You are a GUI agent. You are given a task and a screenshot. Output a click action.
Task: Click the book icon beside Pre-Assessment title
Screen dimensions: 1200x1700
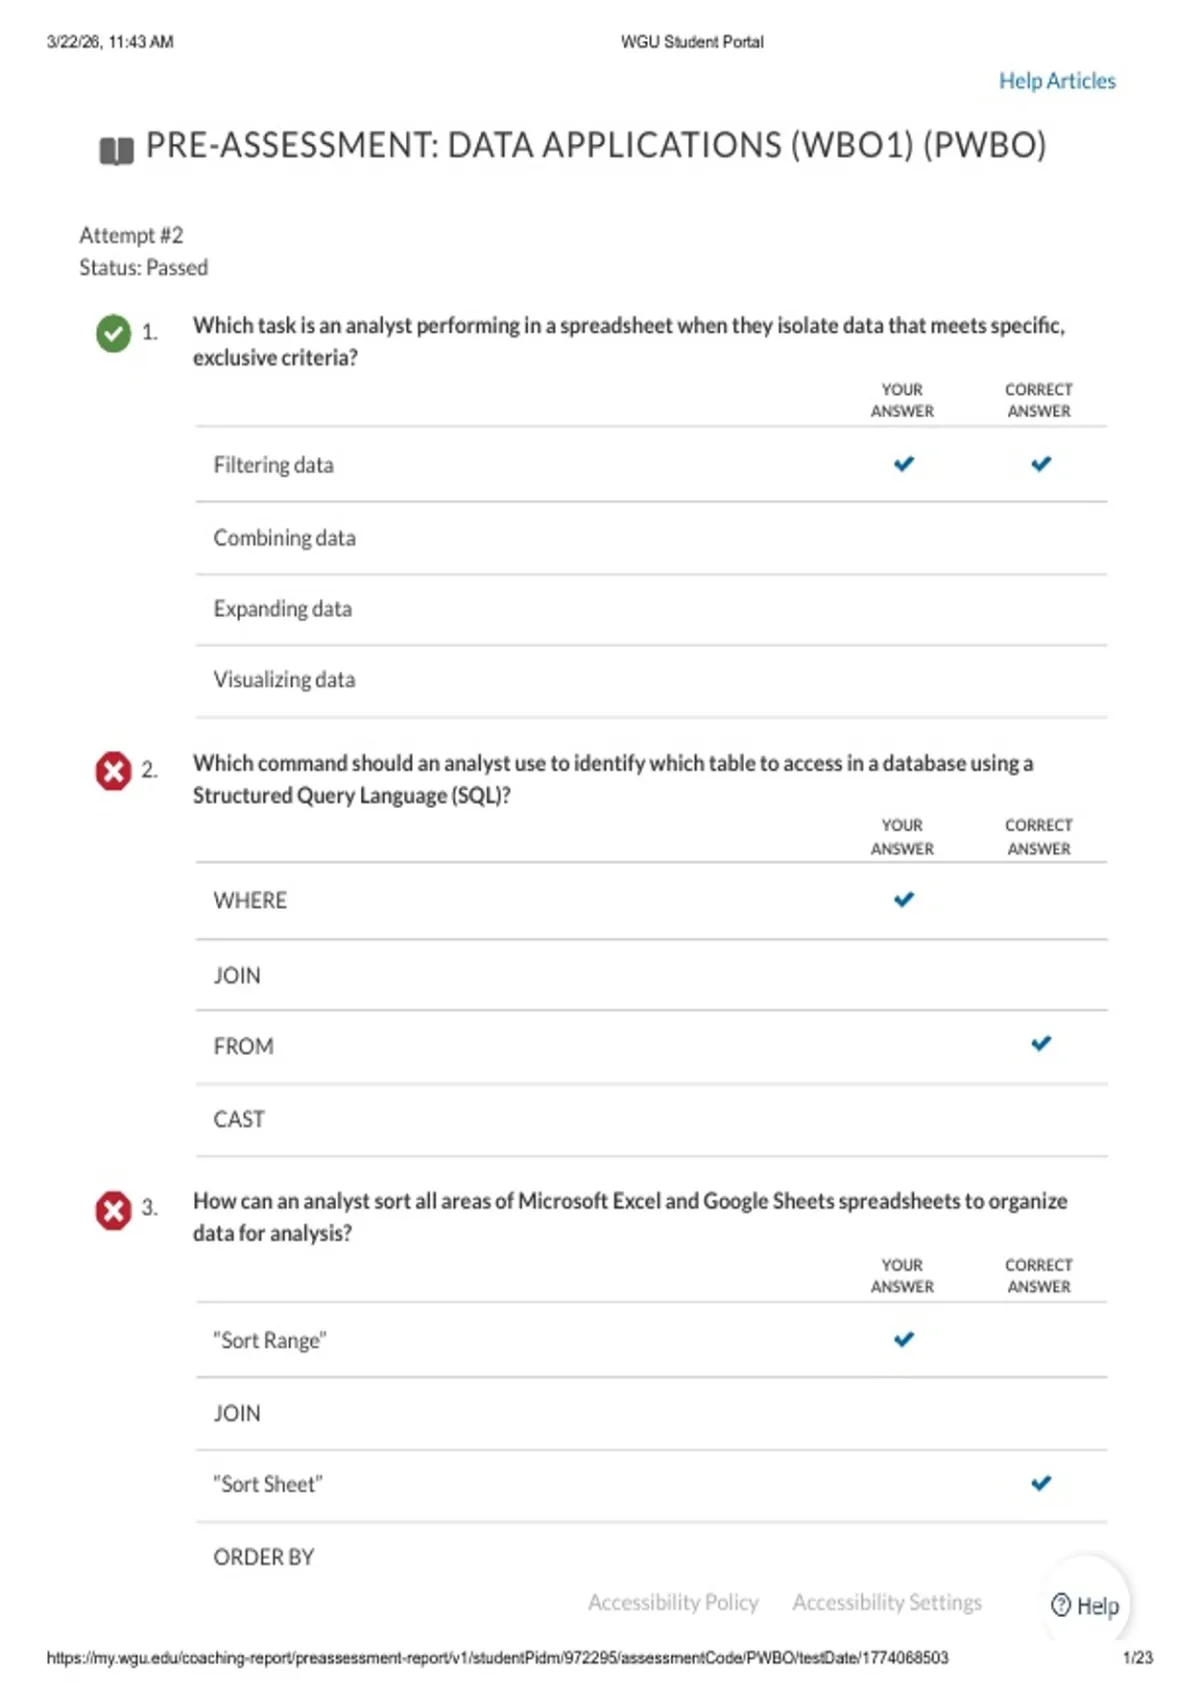[116, 151]
